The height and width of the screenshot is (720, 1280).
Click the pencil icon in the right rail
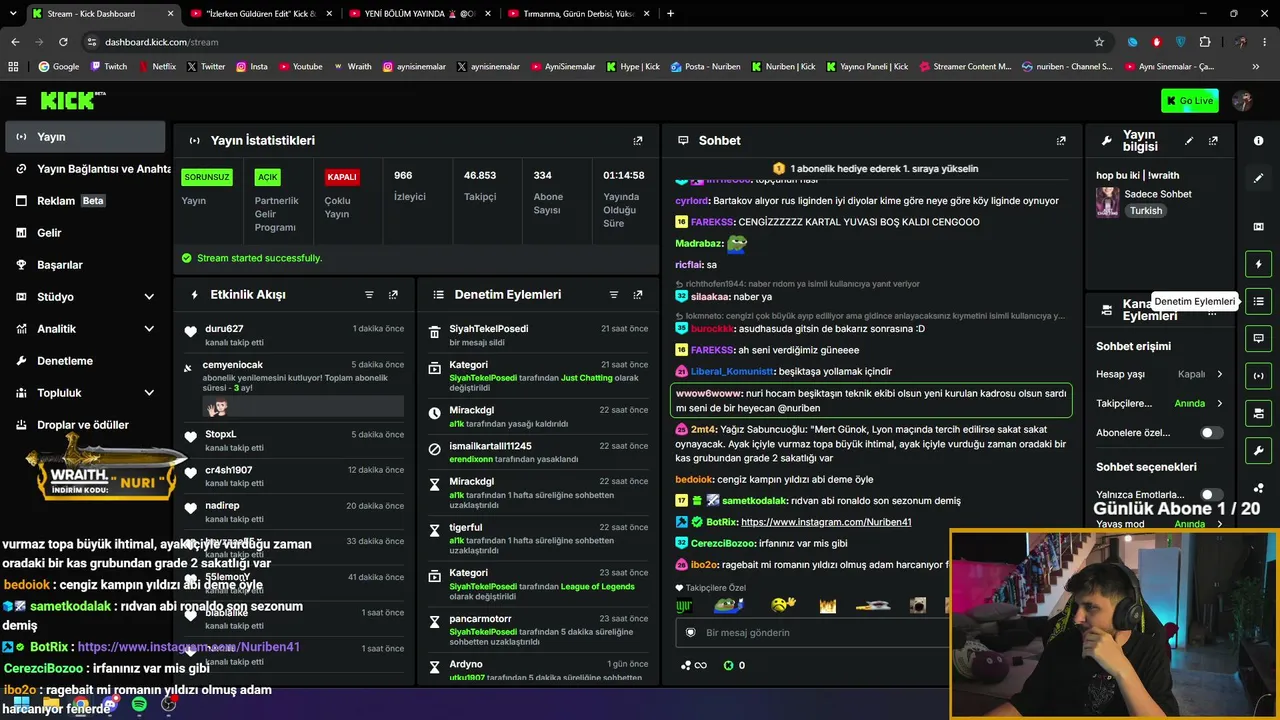coord(1258,178)
